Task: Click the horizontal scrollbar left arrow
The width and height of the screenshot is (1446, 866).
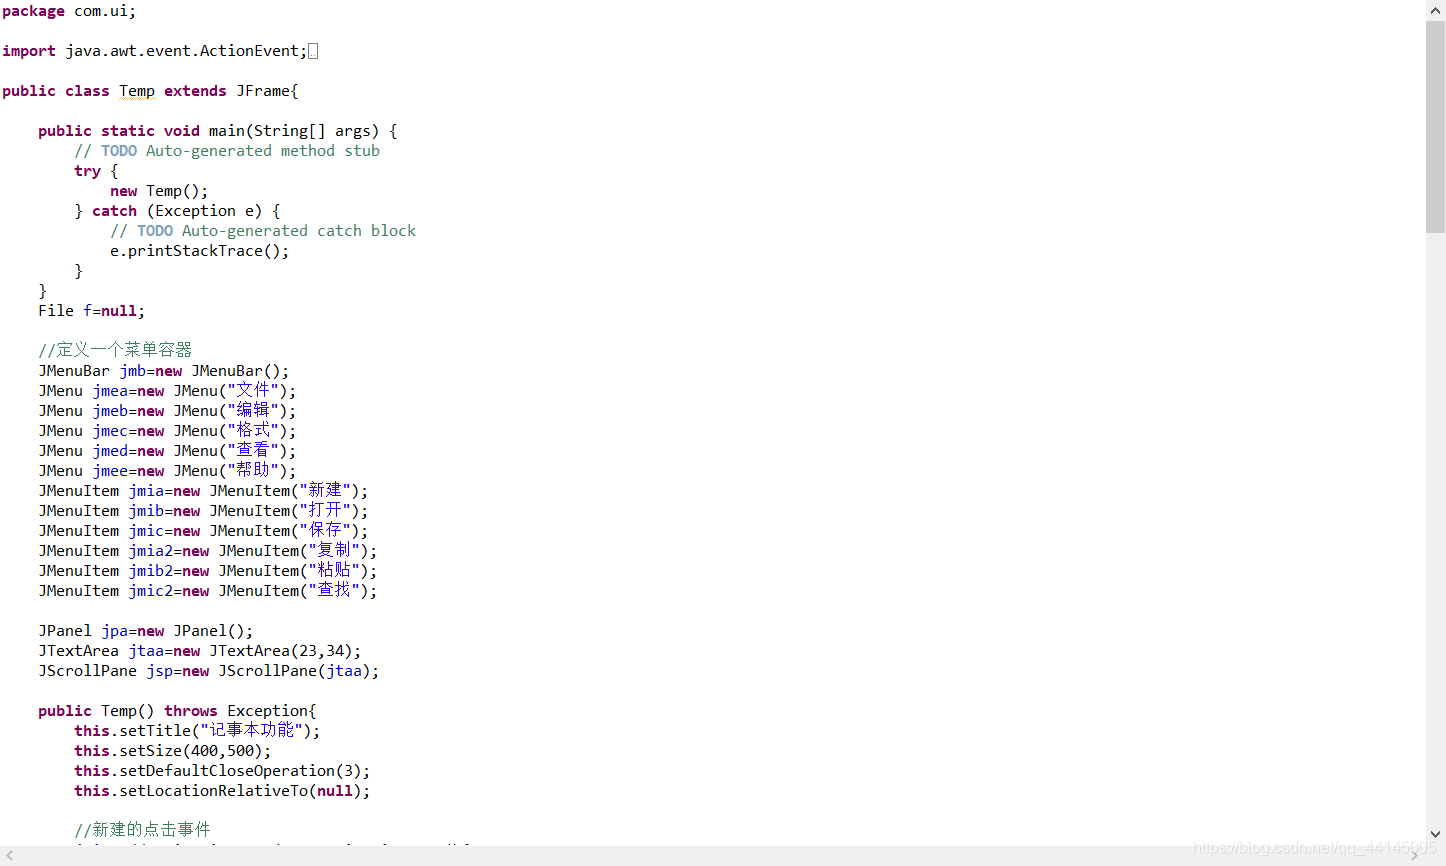Action: click(10, 856)
